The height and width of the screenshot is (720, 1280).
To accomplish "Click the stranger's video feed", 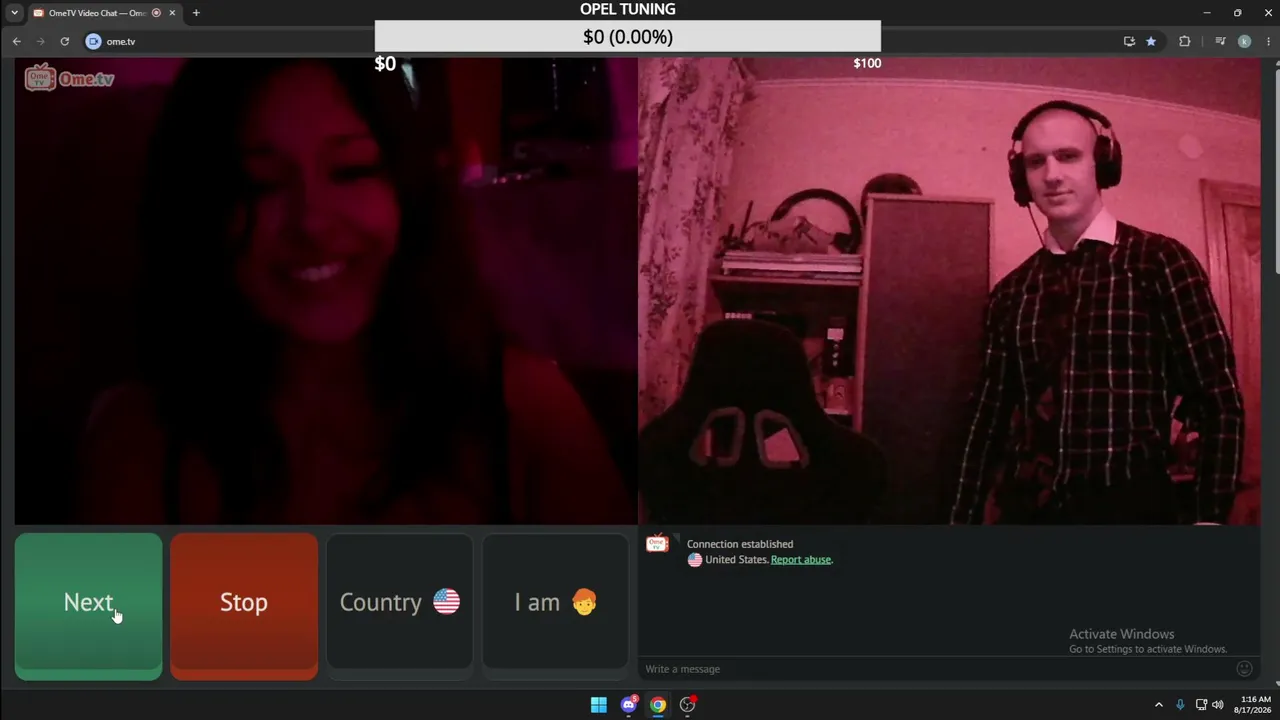I will click(x=326, y=291).
